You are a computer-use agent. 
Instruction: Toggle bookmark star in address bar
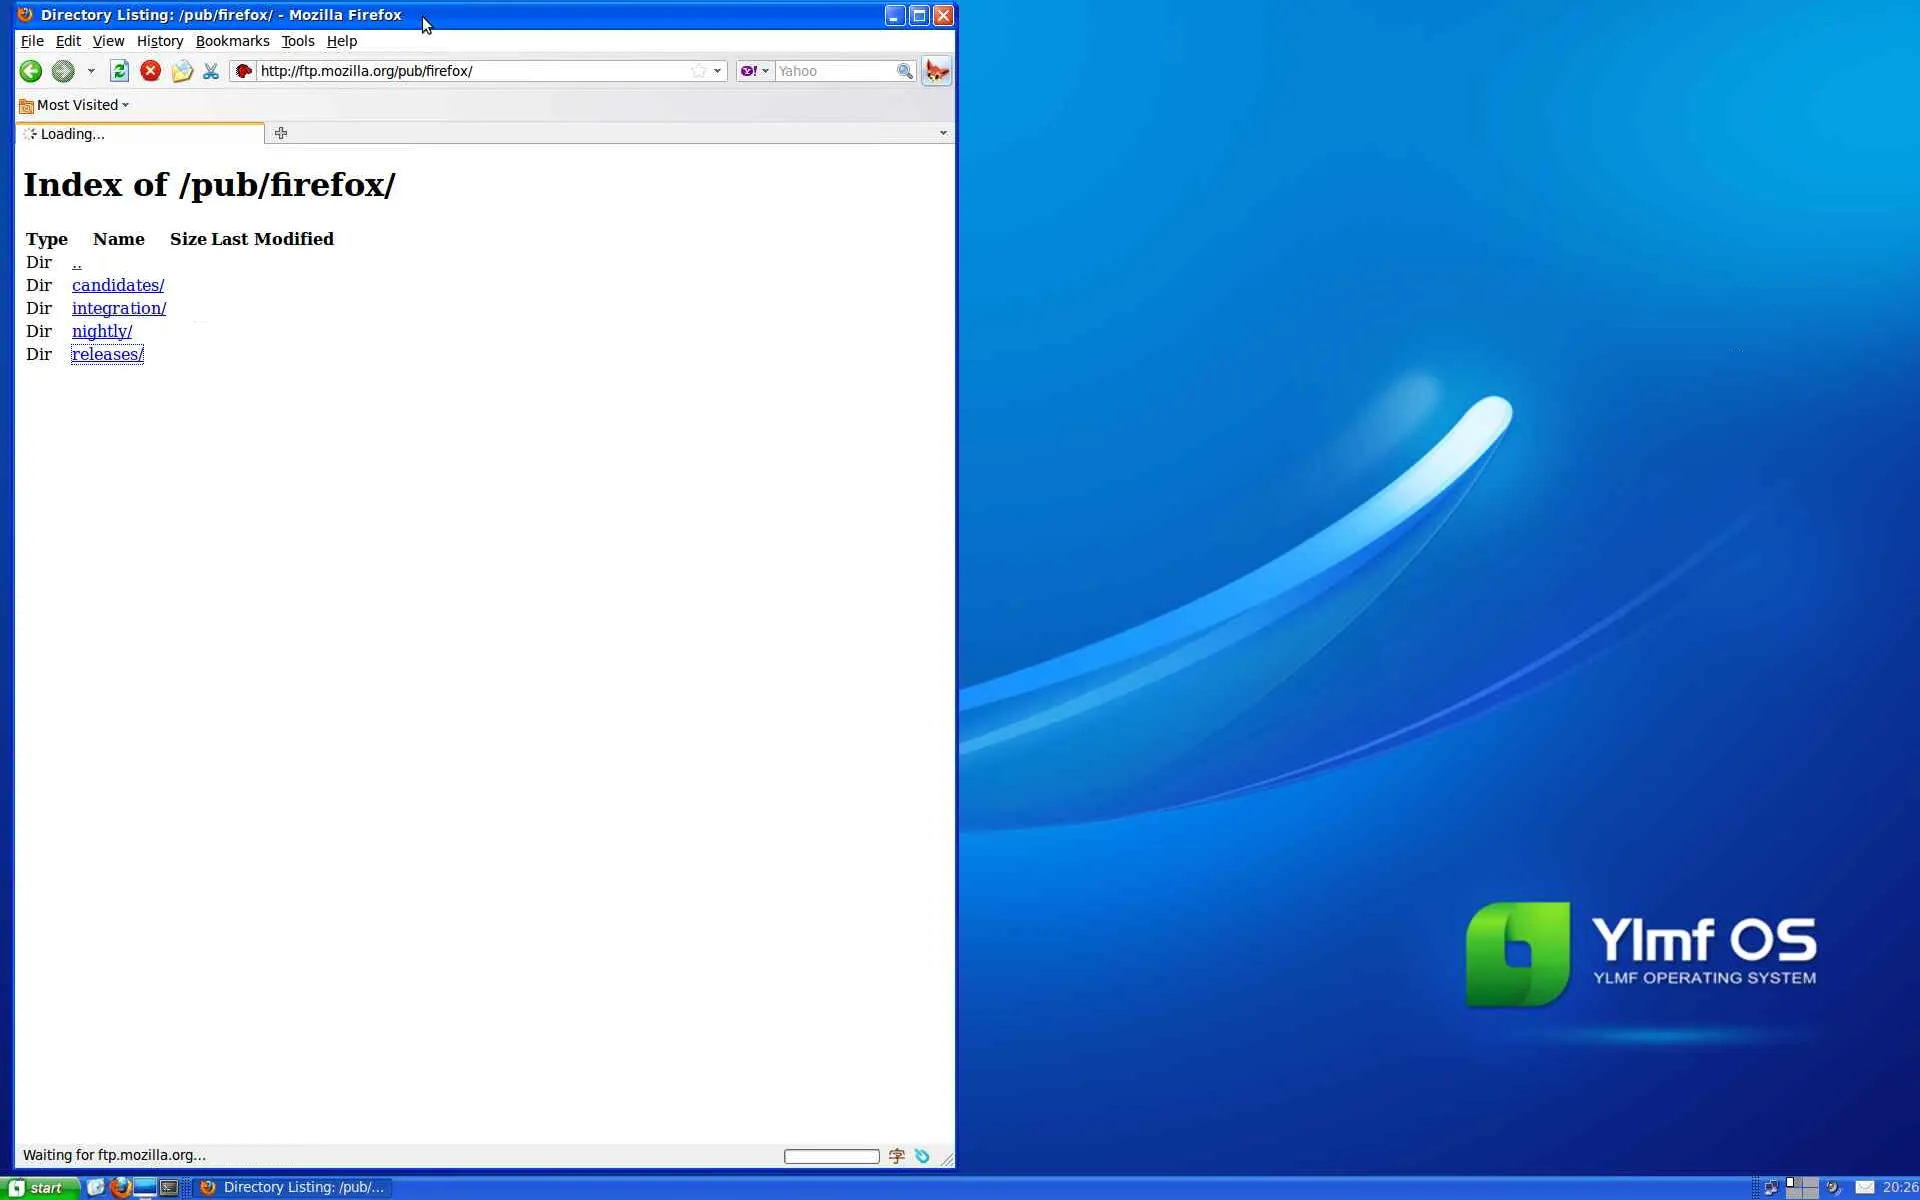point(698,71)
